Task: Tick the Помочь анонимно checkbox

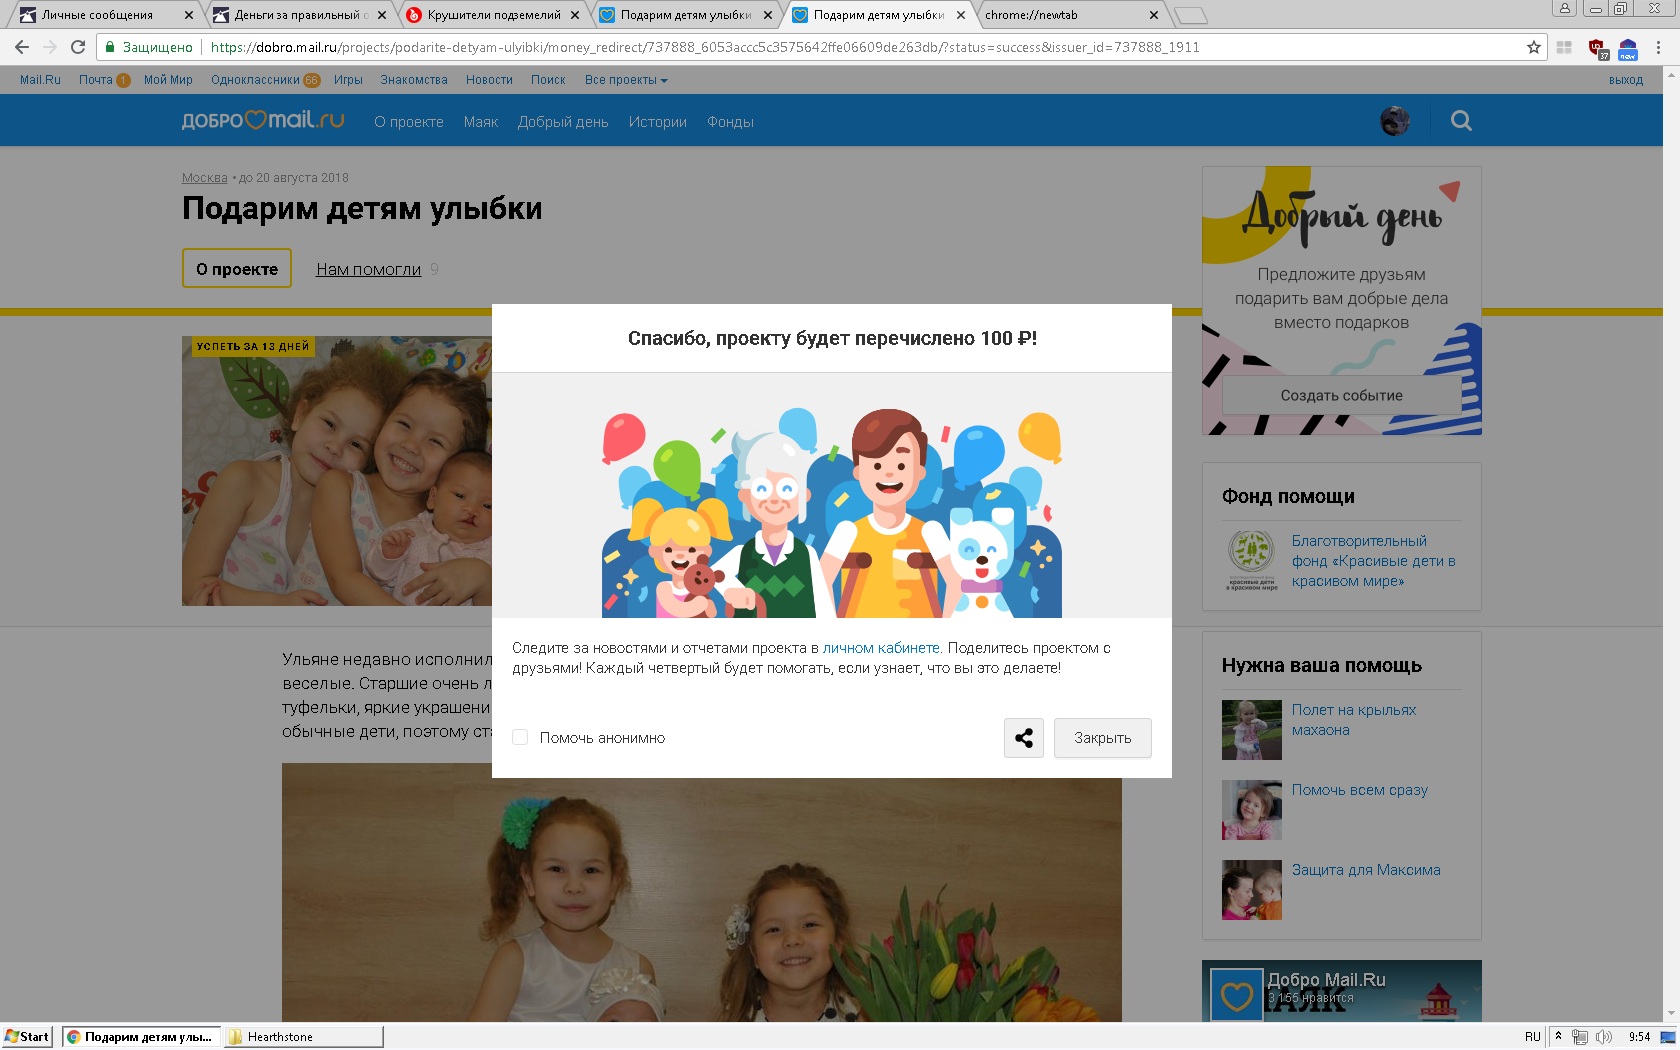Action: 520,737
